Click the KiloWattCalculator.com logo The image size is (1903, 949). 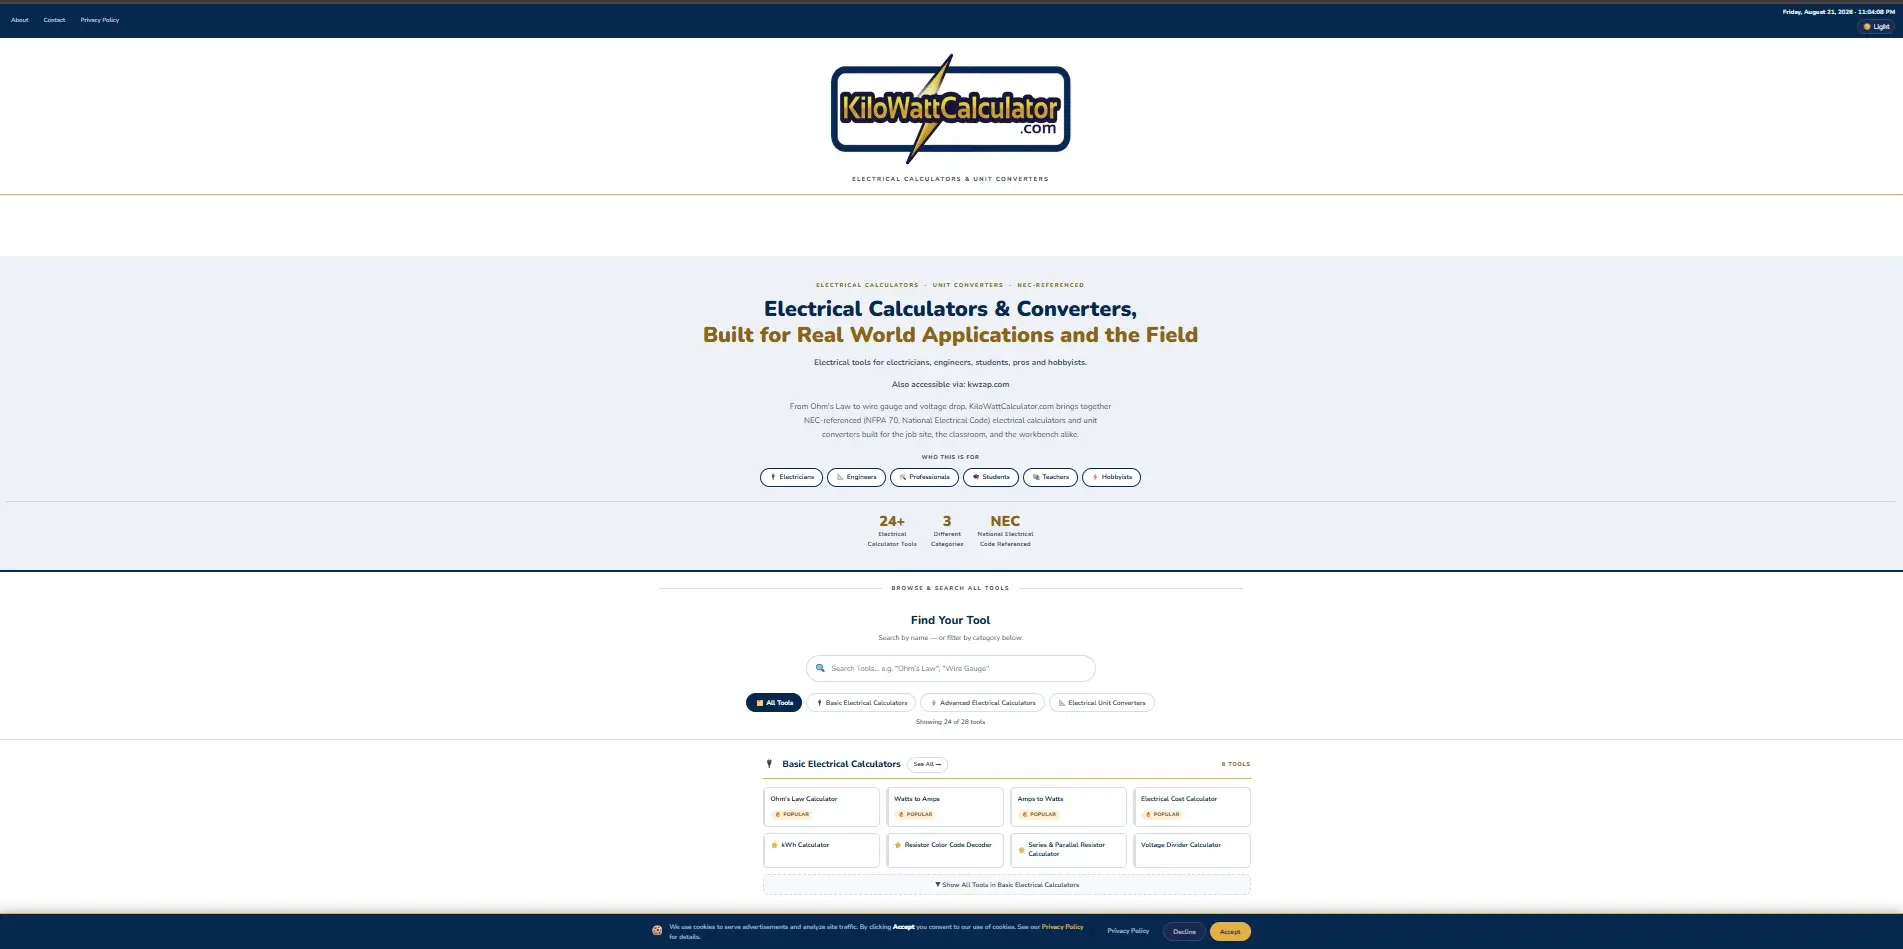coord(950,109)
